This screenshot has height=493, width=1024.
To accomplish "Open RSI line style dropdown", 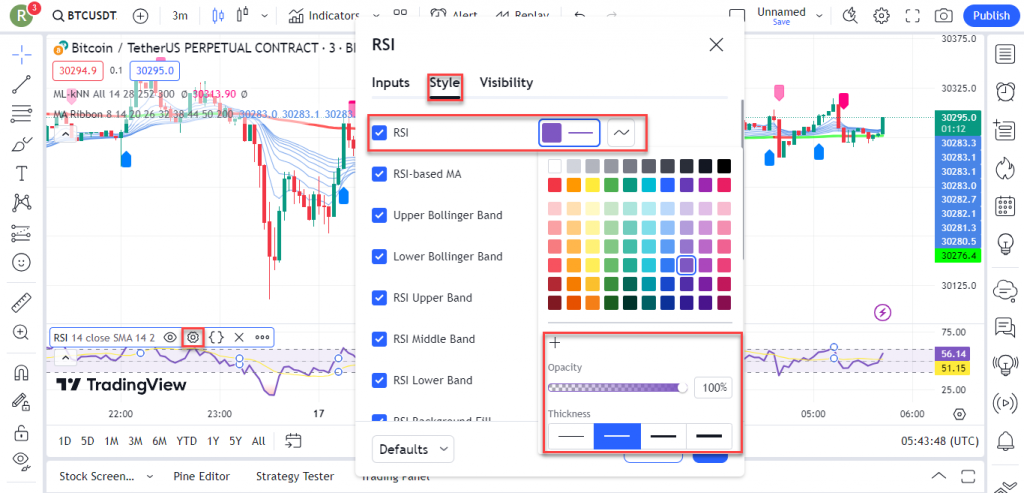I will point(621,133).
